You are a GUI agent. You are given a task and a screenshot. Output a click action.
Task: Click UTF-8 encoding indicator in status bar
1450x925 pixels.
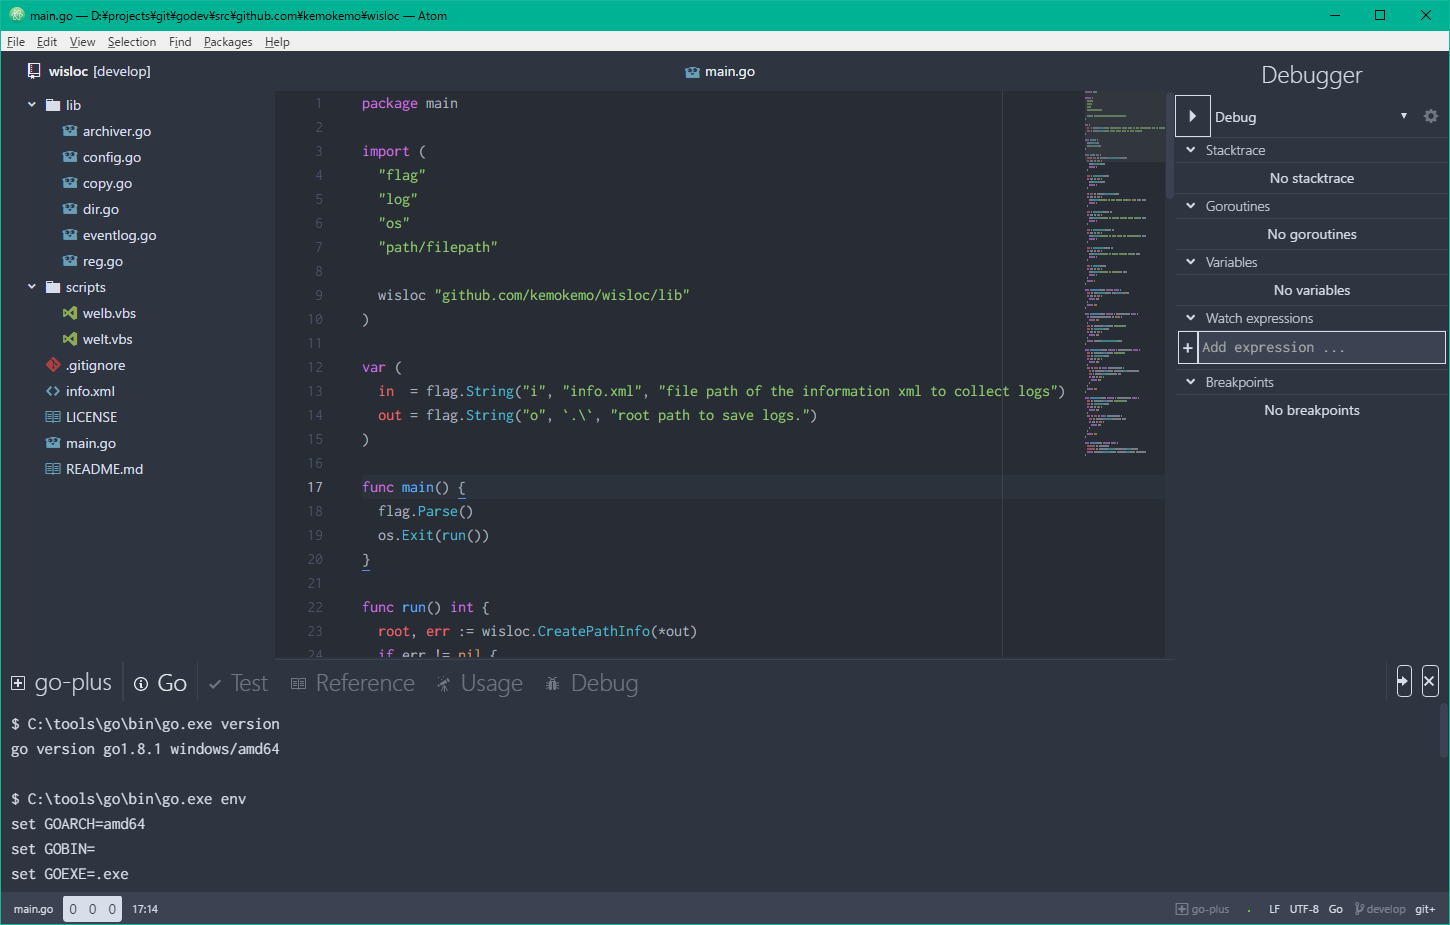(x=1303, y=908)
